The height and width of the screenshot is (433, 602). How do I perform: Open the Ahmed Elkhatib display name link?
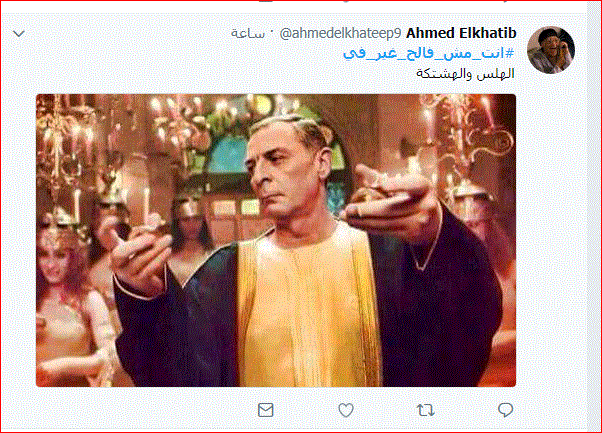point(461,33)
